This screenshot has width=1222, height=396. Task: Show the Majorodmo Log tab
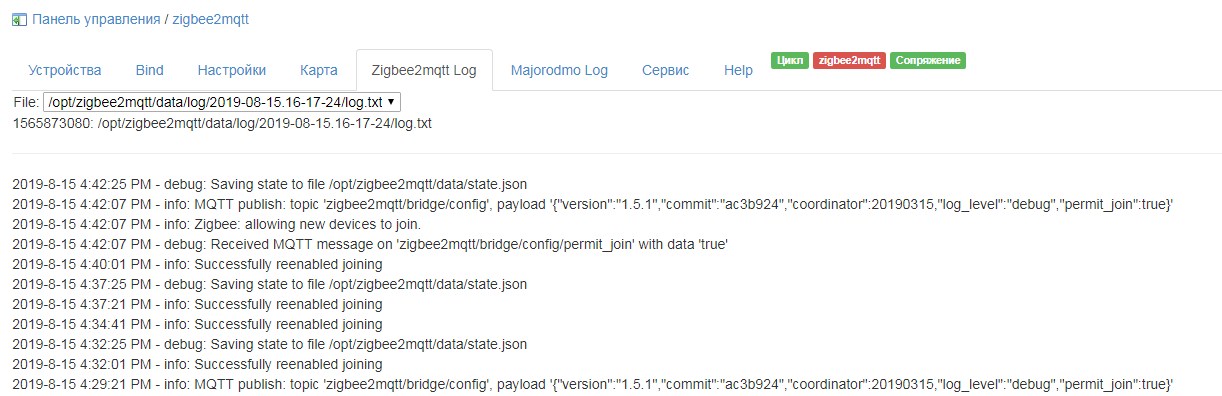(559, 70)
